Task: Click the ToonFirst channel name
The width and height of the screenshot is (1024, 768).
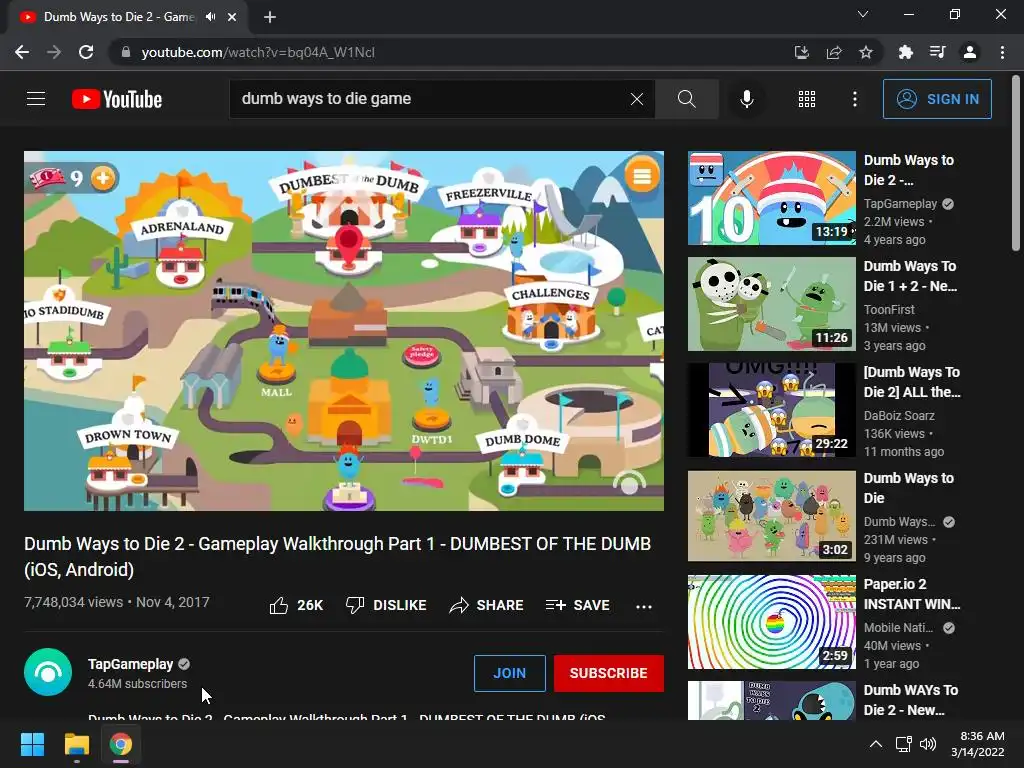Action: (x=889, y=310)
